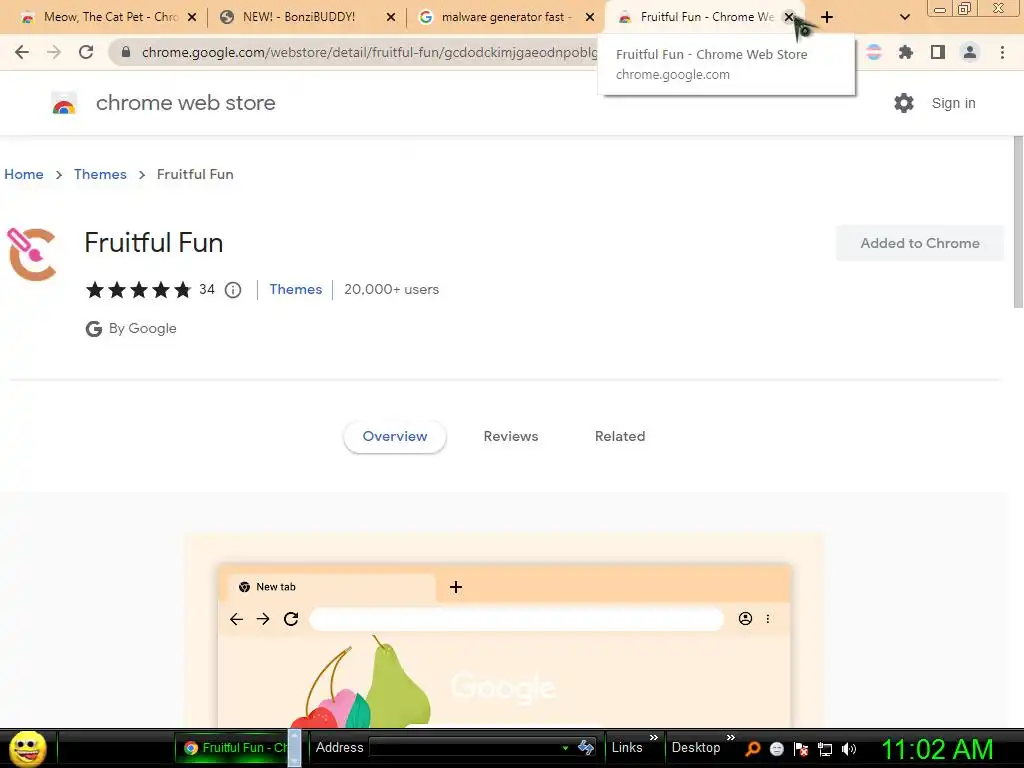Expand the Desktop toolbar chevron
1024x768 pixels.
731,737
